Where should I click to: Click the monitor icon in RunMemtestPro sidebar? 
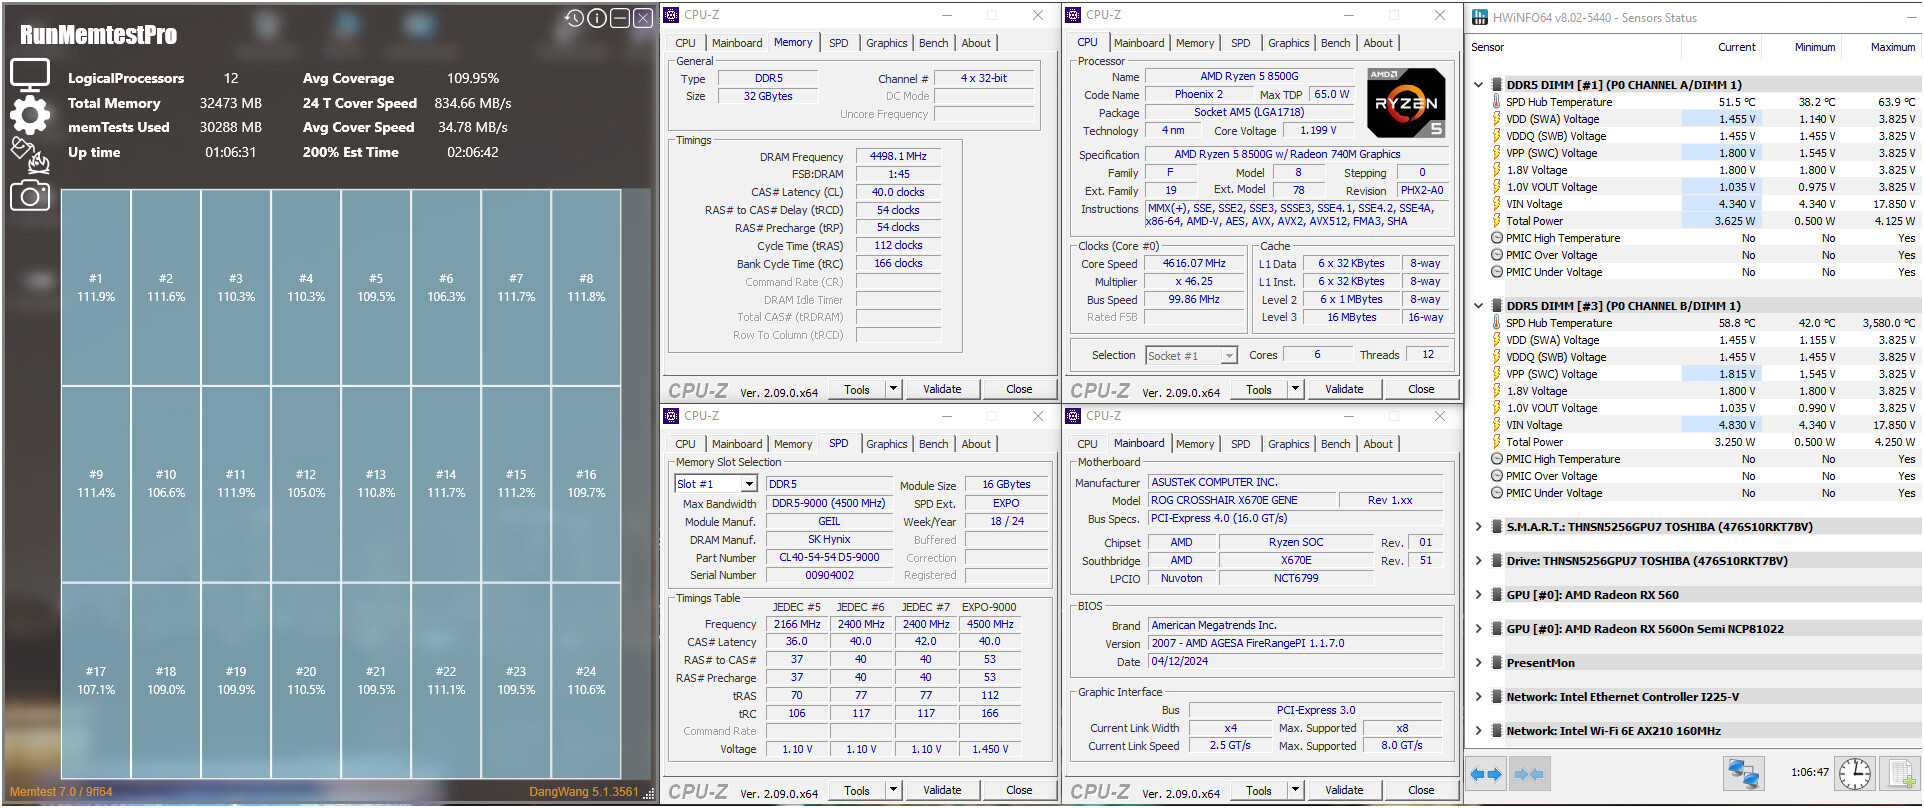click(x=30, y=75)
